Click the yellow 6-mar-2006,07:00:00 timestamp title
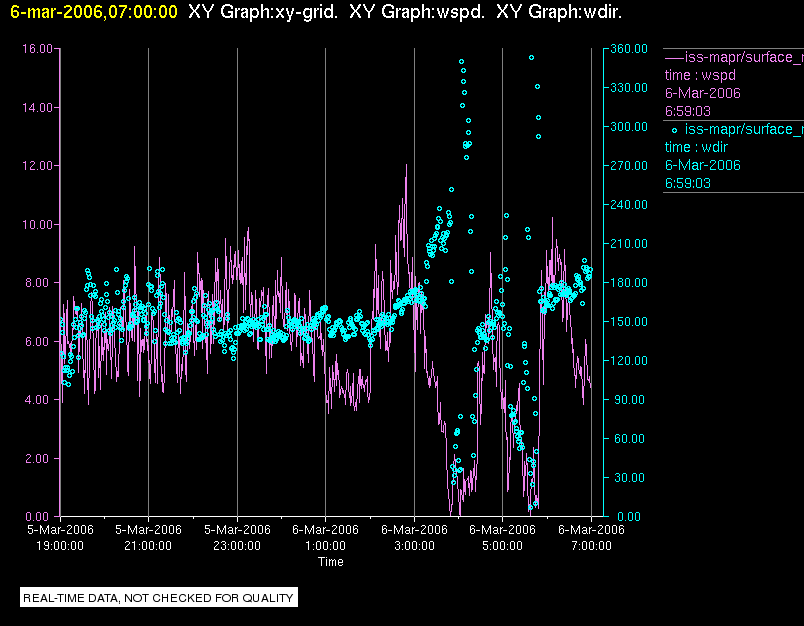This screenshot has height=626, width=804. [94, 12]
